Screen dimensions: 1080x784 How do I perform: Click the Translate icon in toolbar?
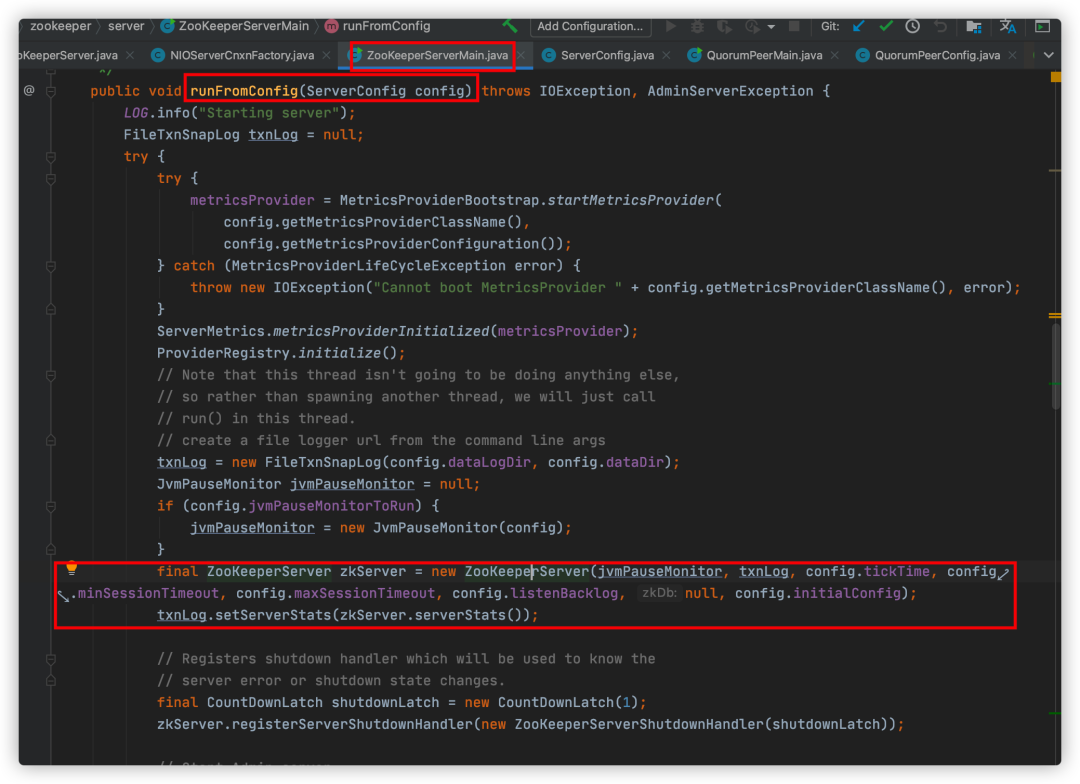pos(1008,26)
